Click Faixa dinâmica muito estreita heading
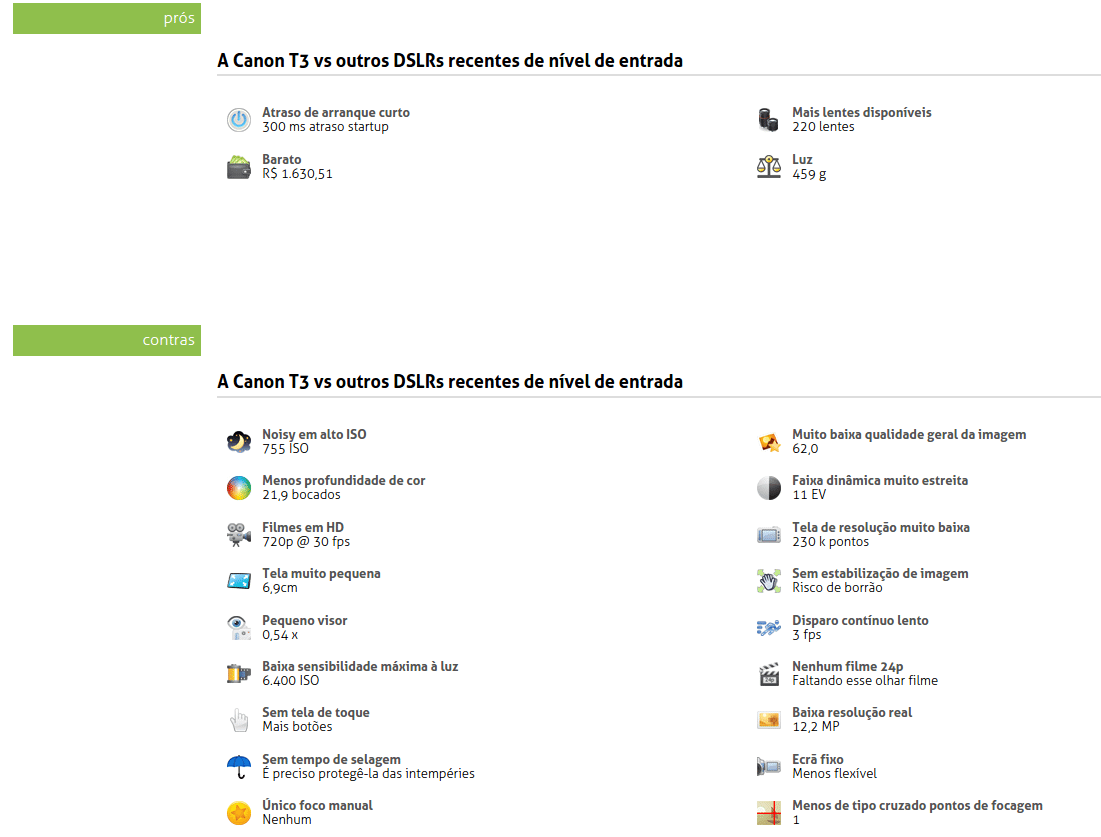The image size is (1101, 837). (x=880, y=481)
